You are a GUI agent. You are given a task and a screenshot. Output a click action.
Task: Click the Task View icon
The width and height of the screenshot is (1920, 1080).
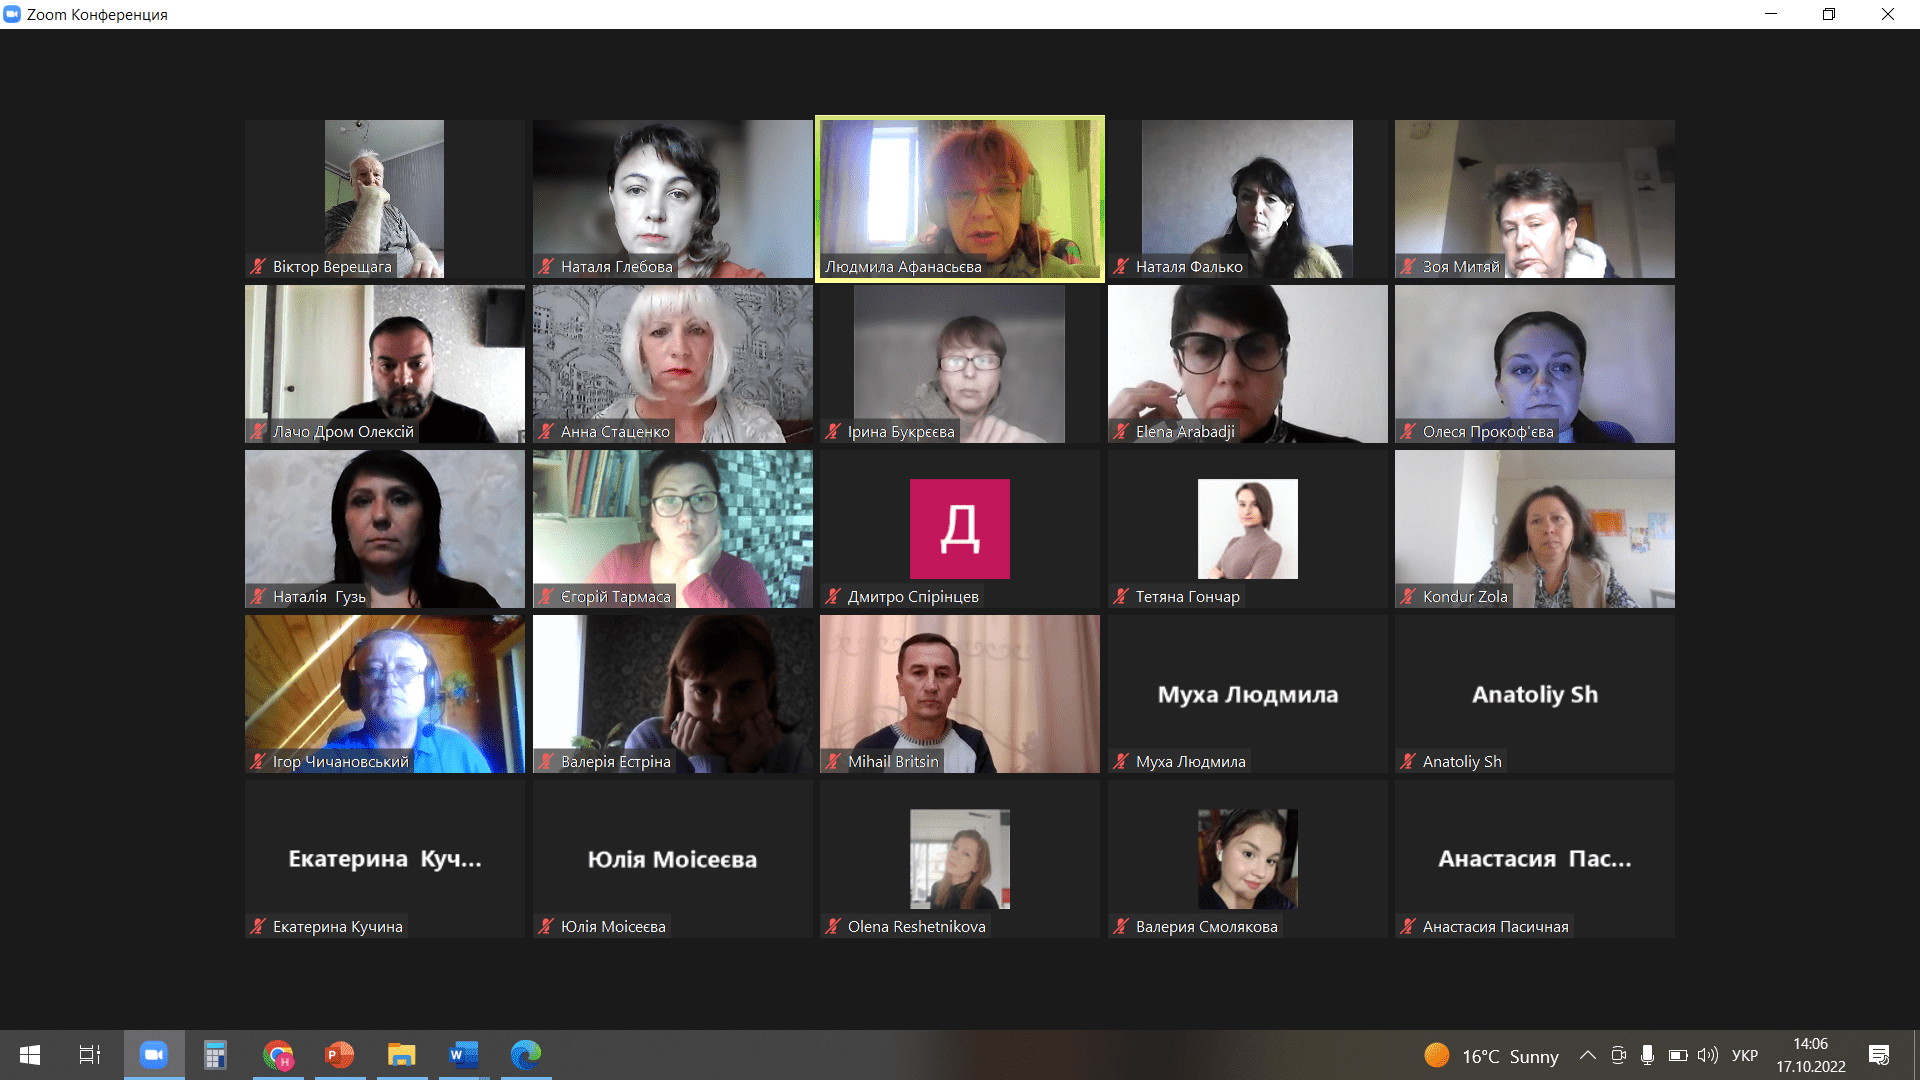[x=90, y=1055]
